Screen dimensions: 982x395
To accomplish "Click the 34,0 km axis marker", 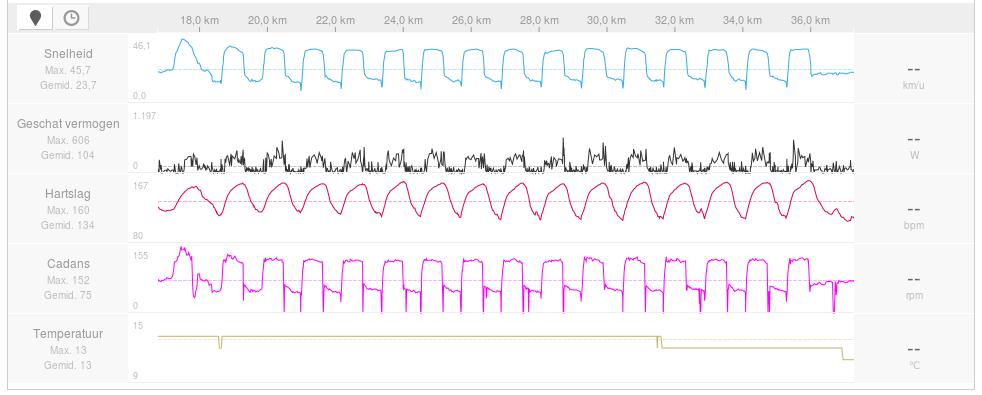I will pyautogui.click(x=742, y=20).
